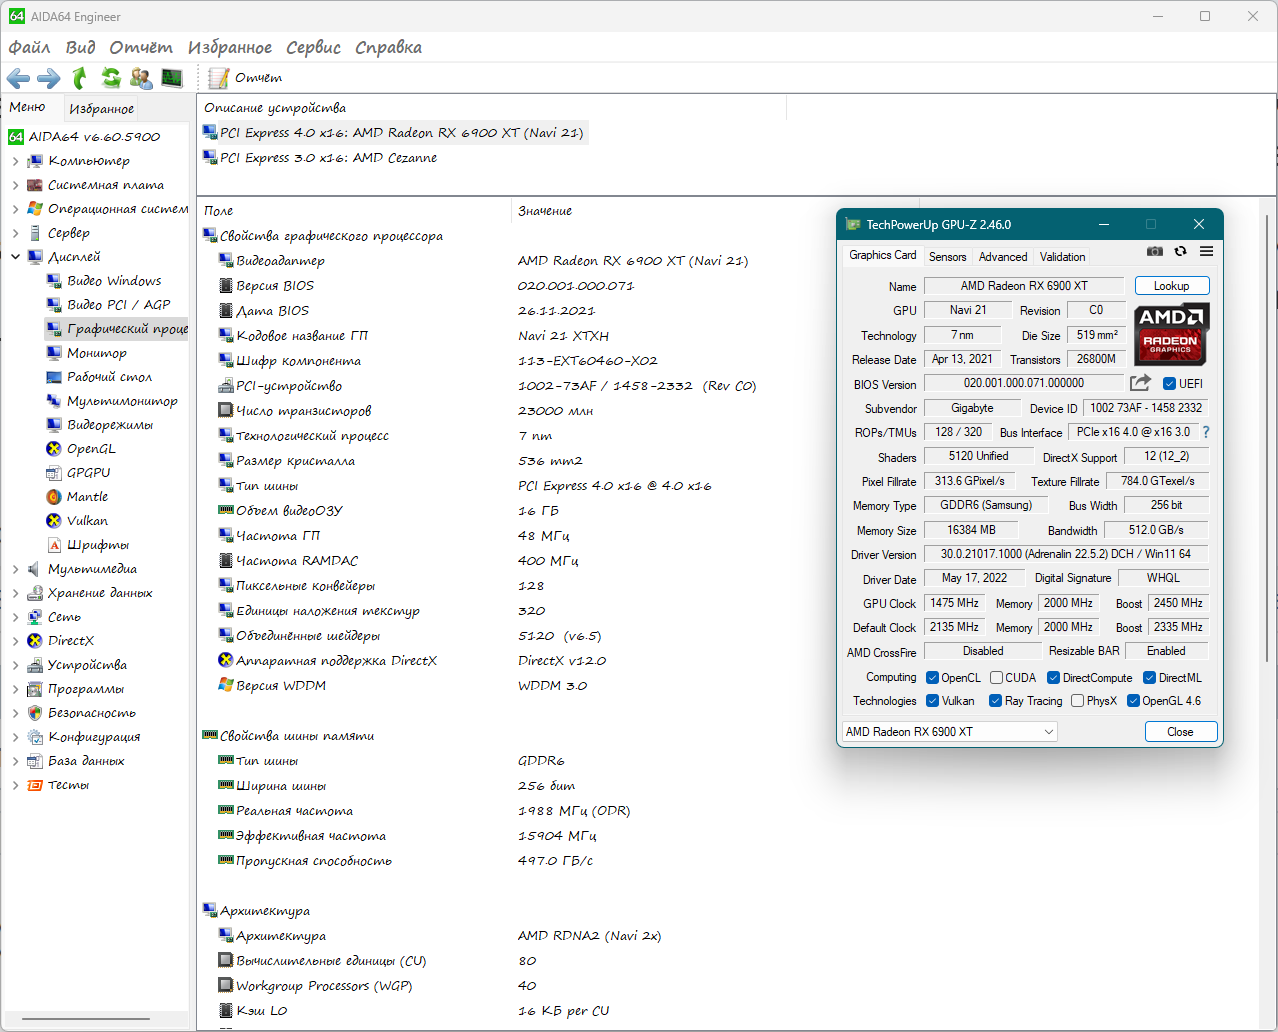
Task: Click the BIOS share/export arrow icon in GPU-Z
Action: [1140, 383]
